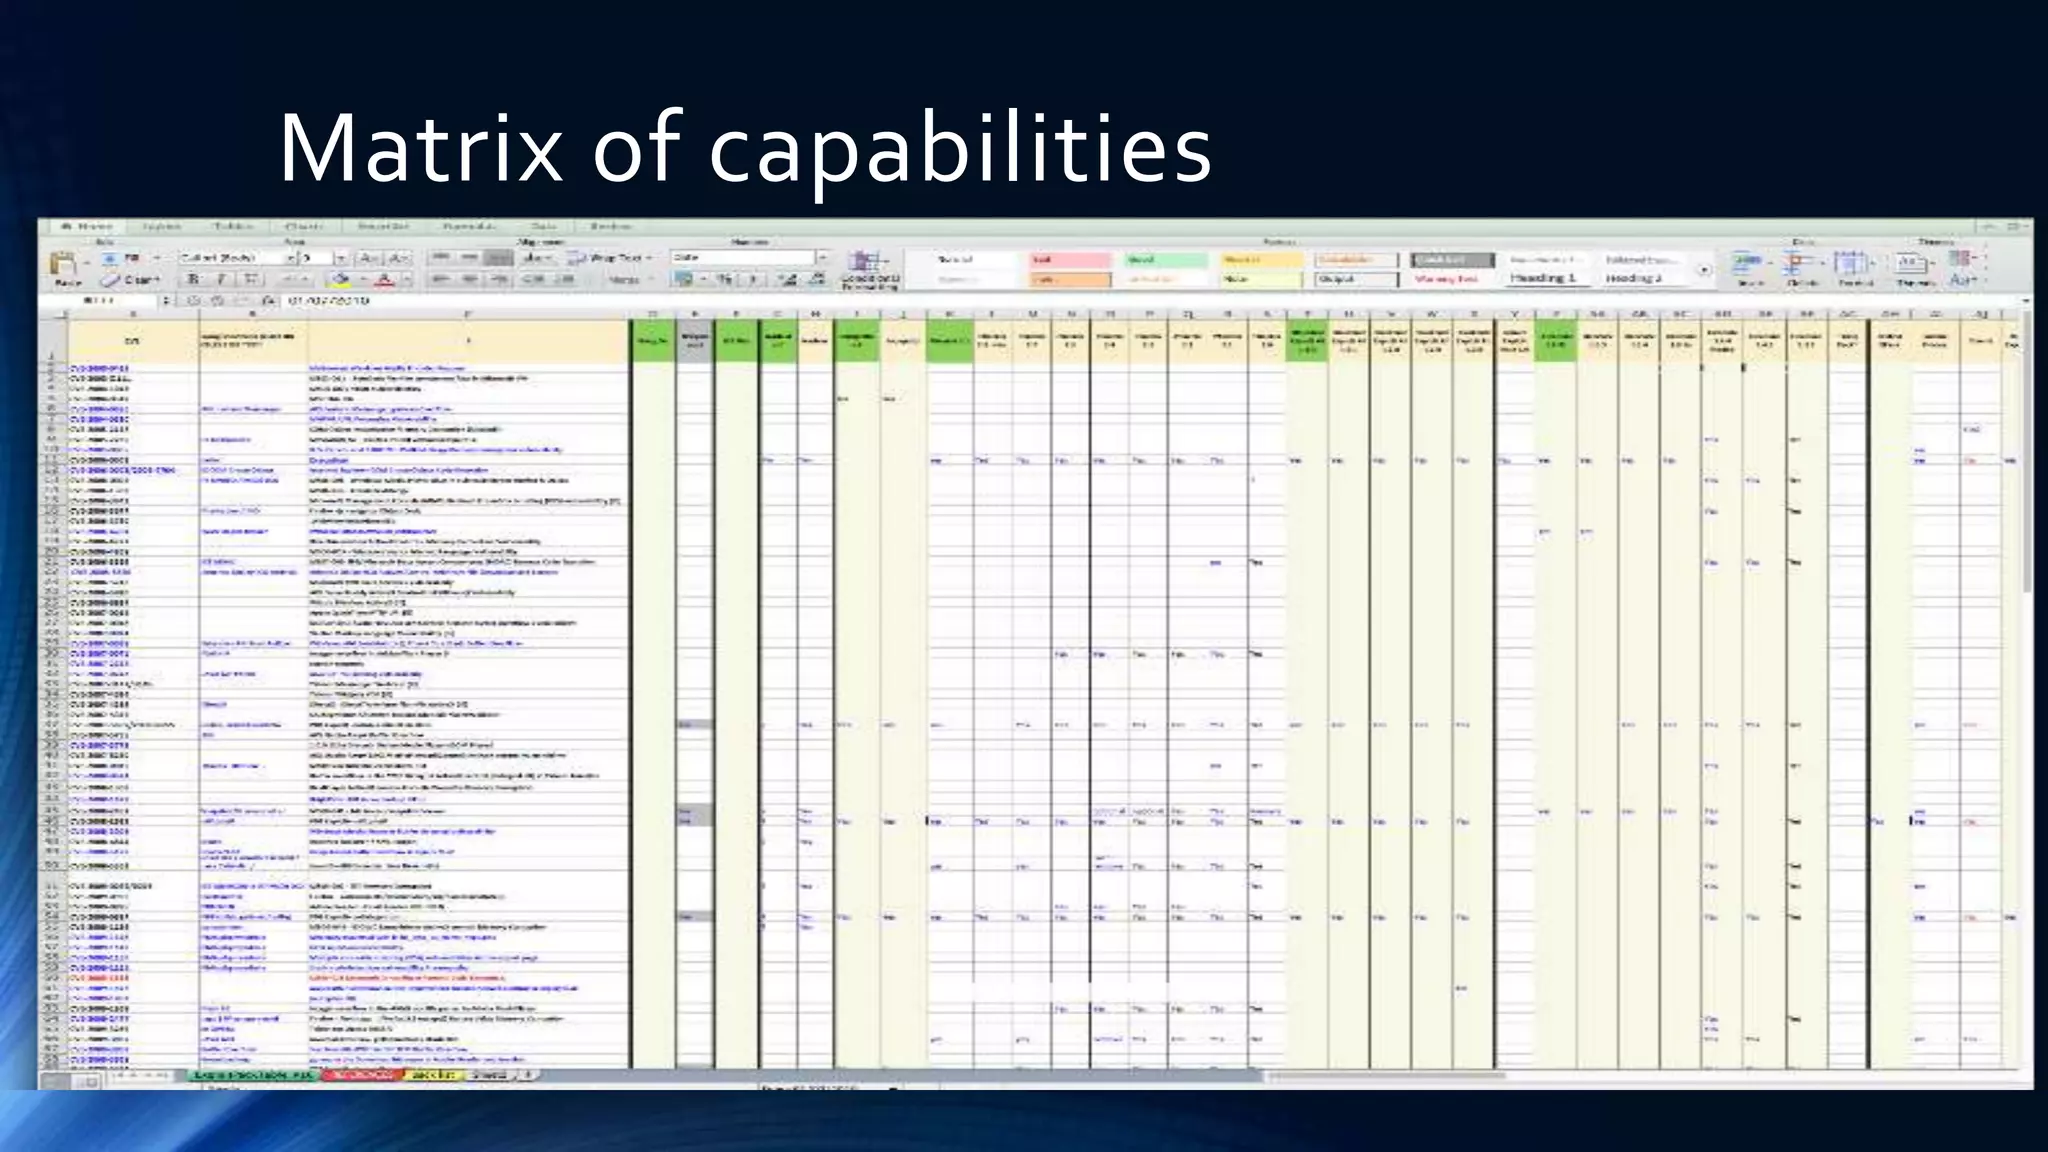Select the yellow sheet tab
This screenshot has height=1152, width=2048.
tap(433, 1075)
